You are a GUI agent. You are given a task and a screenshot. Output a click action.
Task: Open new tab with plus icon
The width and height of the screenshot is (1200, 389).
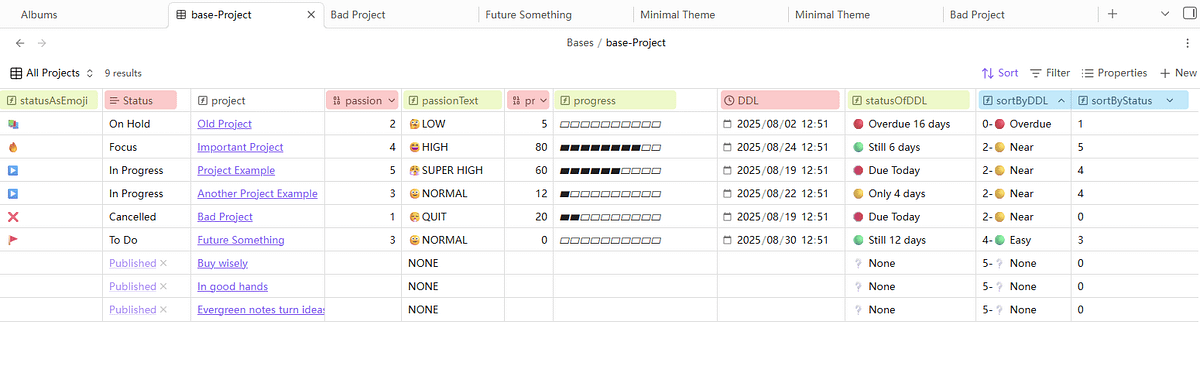(x=1113, y=14)
